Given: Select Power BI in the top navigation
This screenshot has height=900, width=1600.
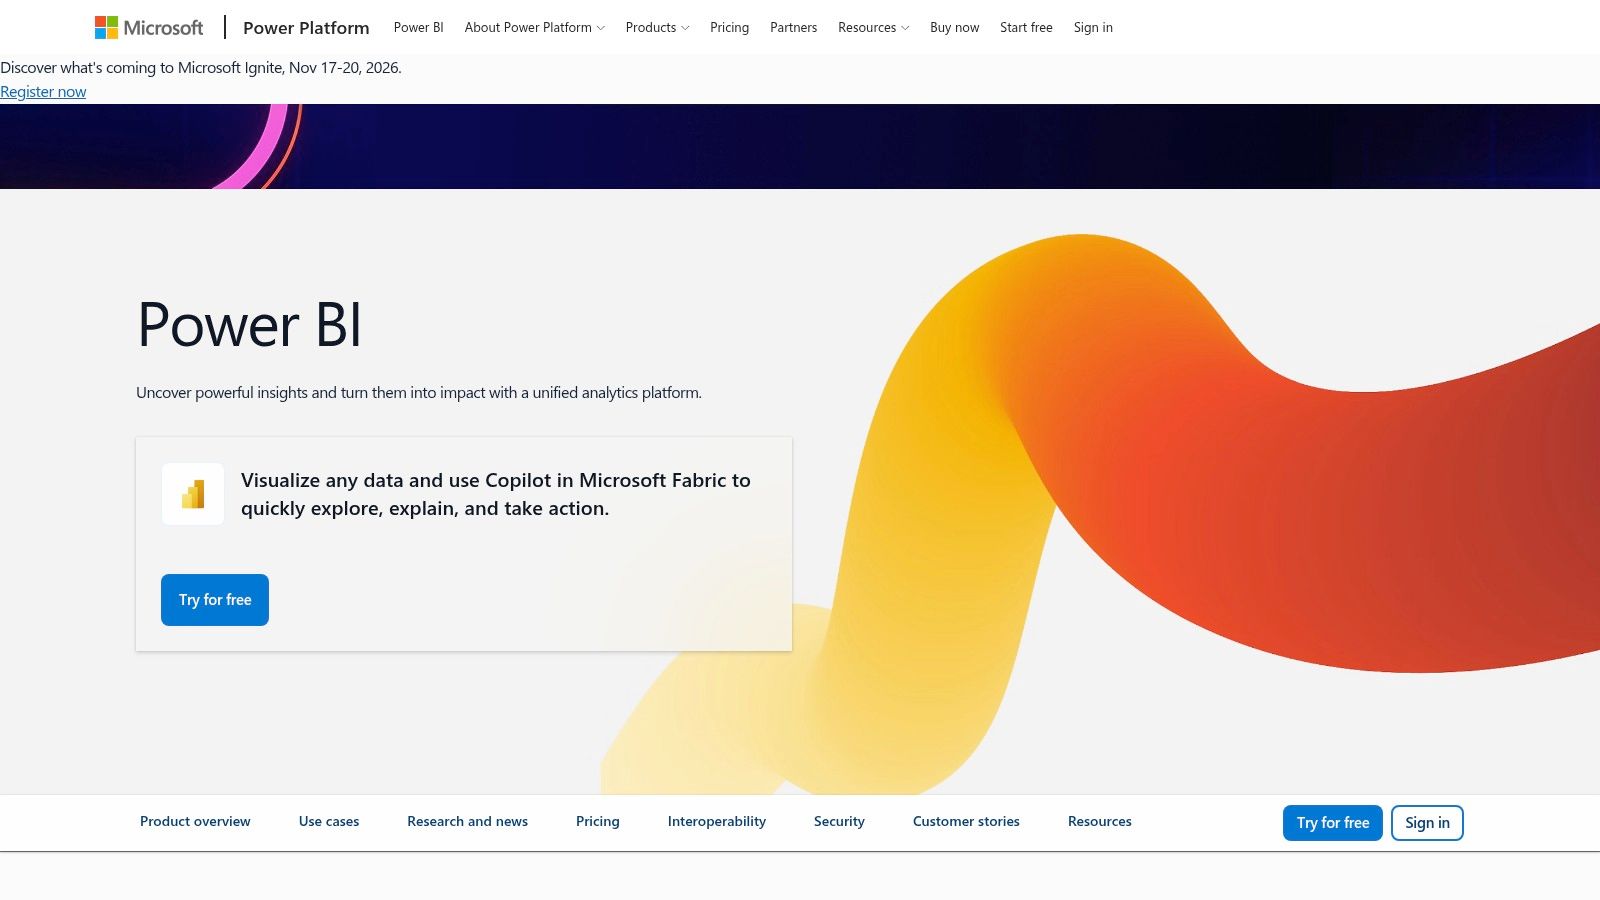Looking at the screenshot, I should pyautogui.click(x=418, y=28).
